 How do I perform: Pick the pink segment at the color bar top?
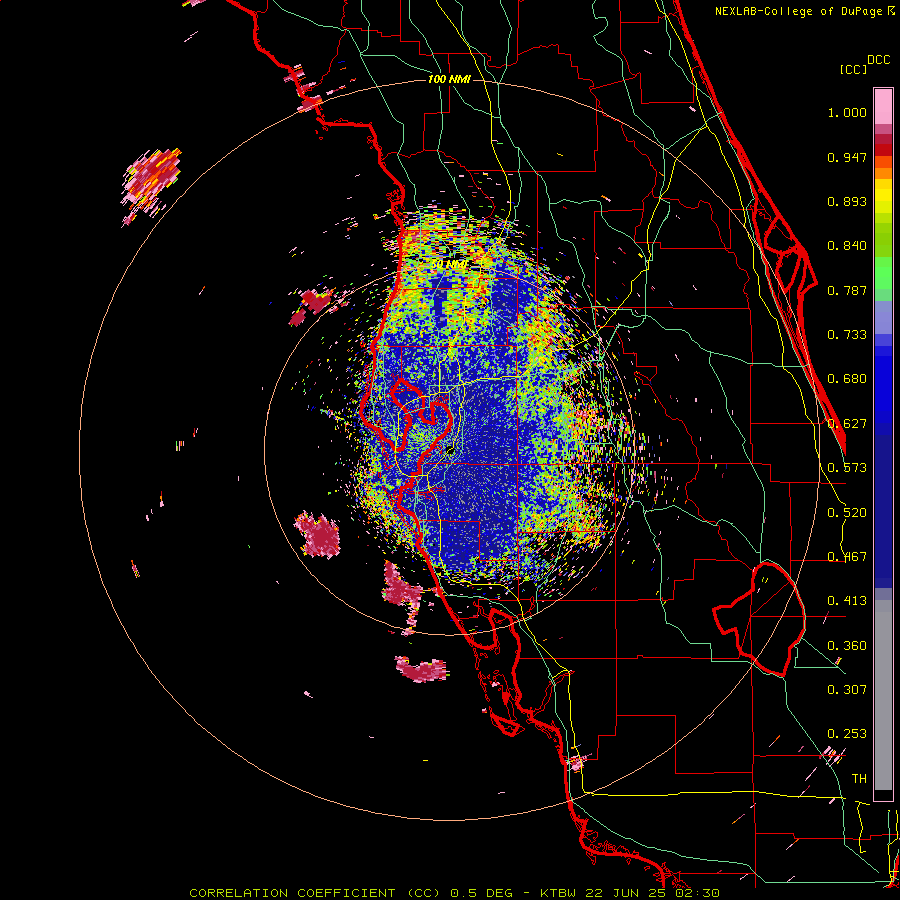click(x=883, y=106)
